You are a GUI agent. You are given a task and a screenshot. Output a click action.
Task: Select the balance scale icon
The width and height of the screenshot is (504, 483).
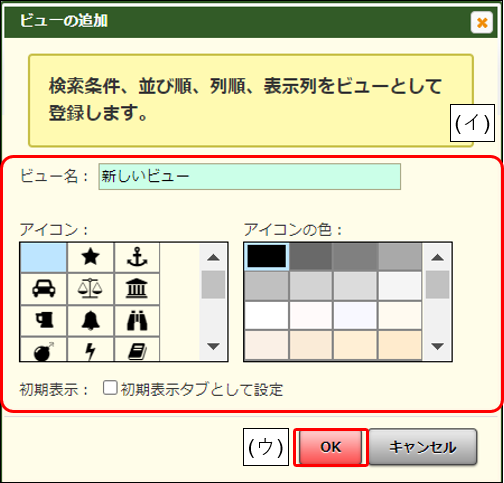click(90, 289)
